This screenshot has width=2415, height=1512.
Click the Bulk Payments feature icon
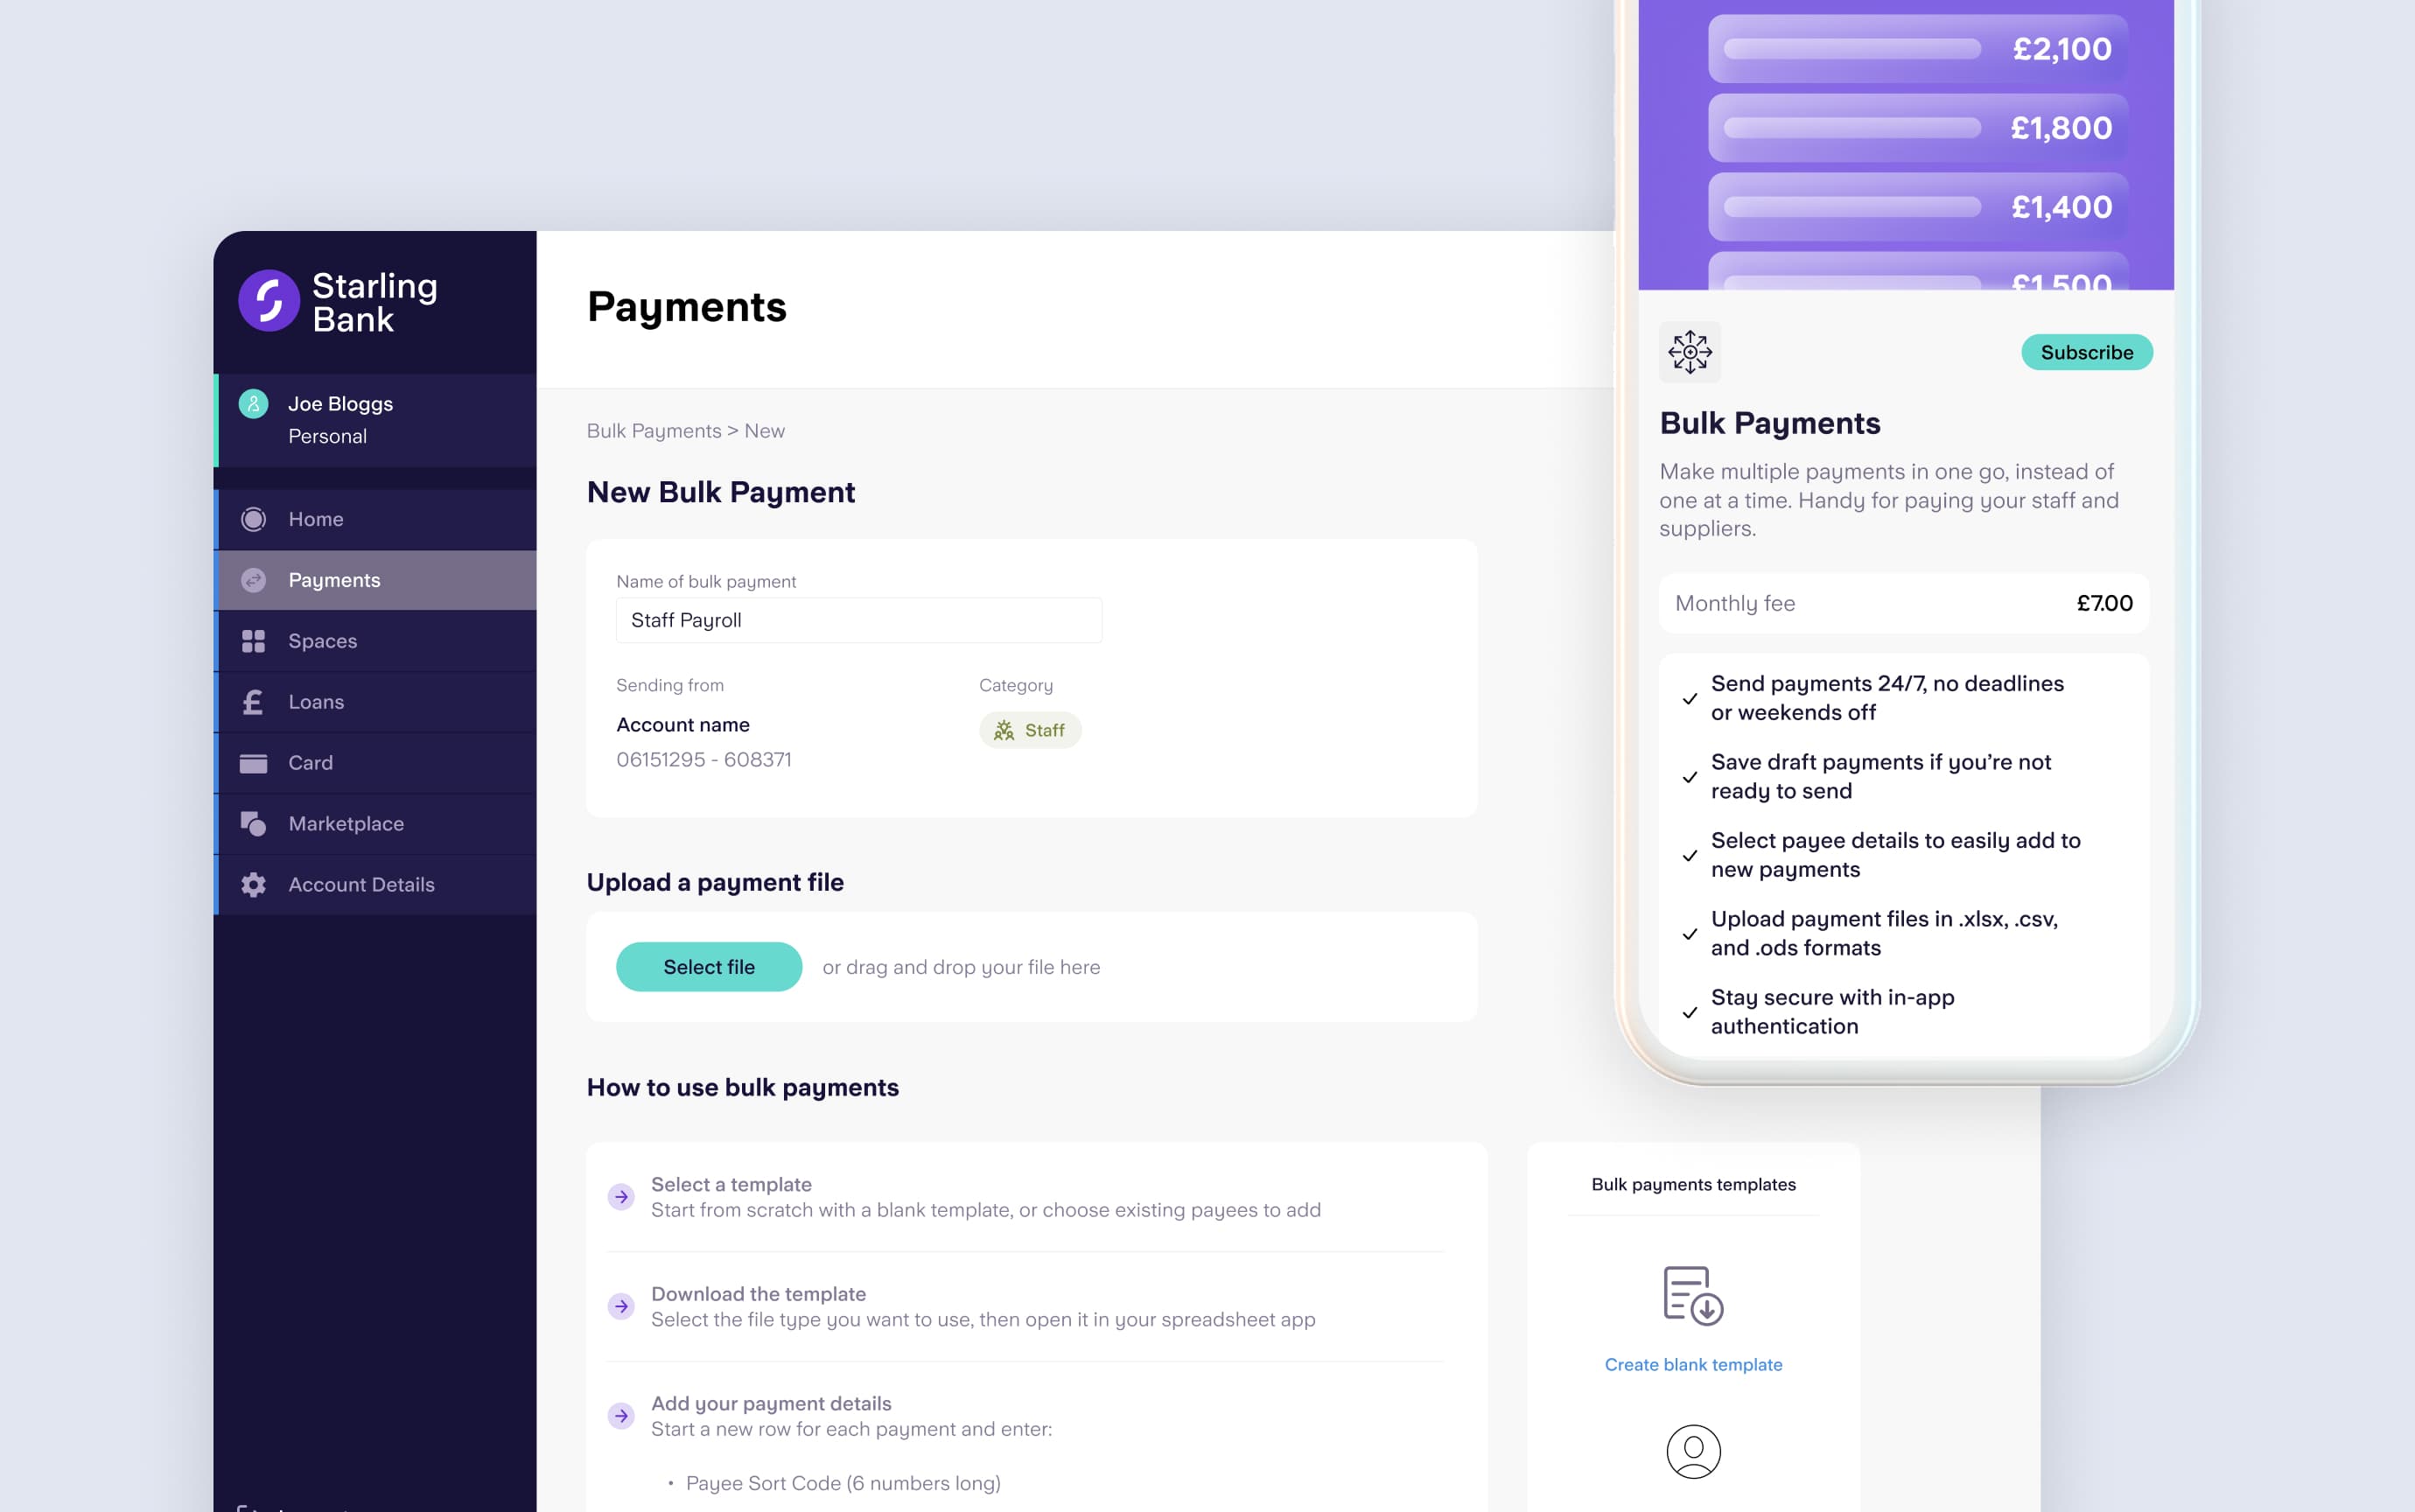point(1689,348)
